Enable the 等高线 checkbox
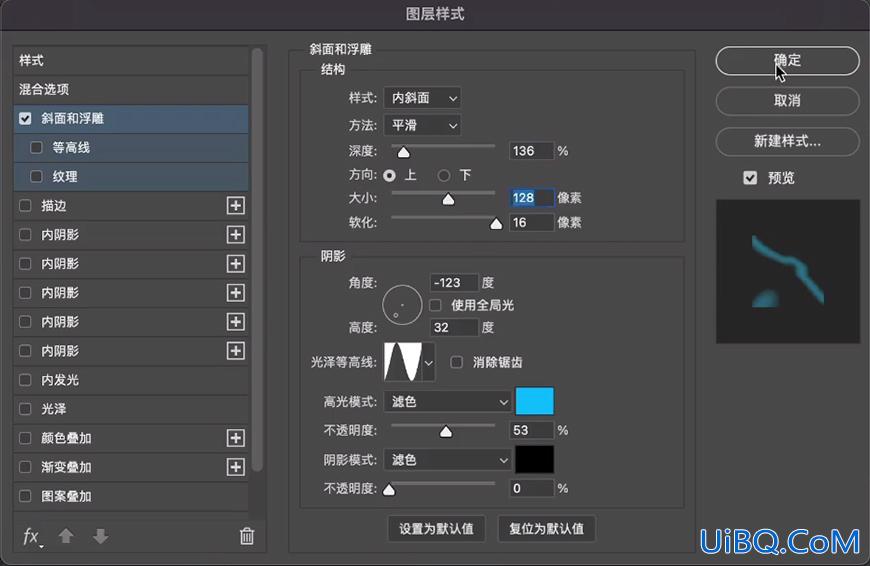Screen dimensions: 870x566 point(36,148)
